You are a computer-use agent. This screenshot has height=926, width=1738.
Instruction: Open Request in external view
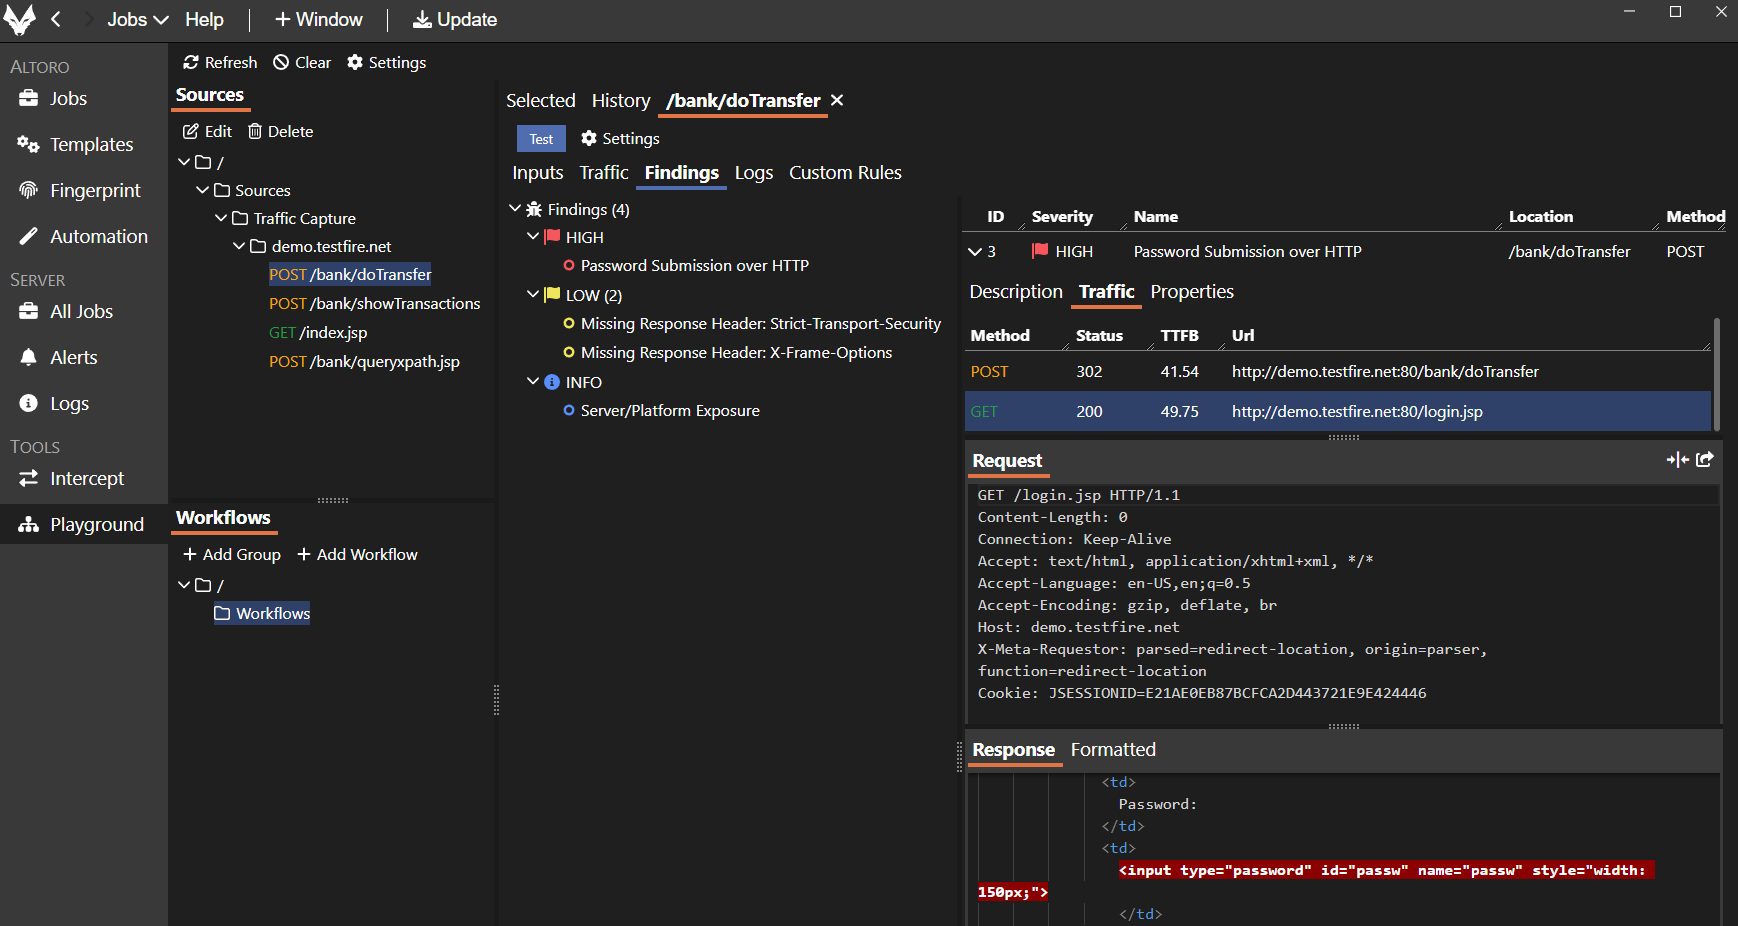[1705, 459]
